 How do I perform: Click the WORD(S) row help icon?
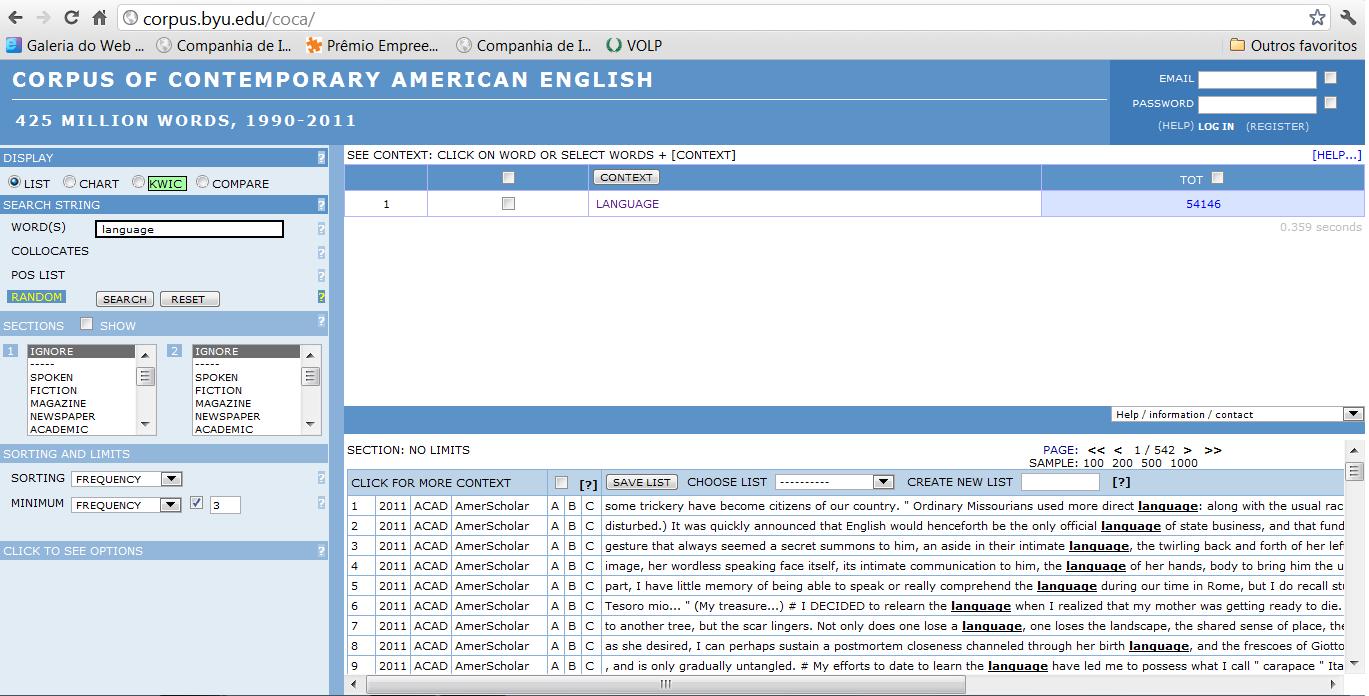(321, 228)
